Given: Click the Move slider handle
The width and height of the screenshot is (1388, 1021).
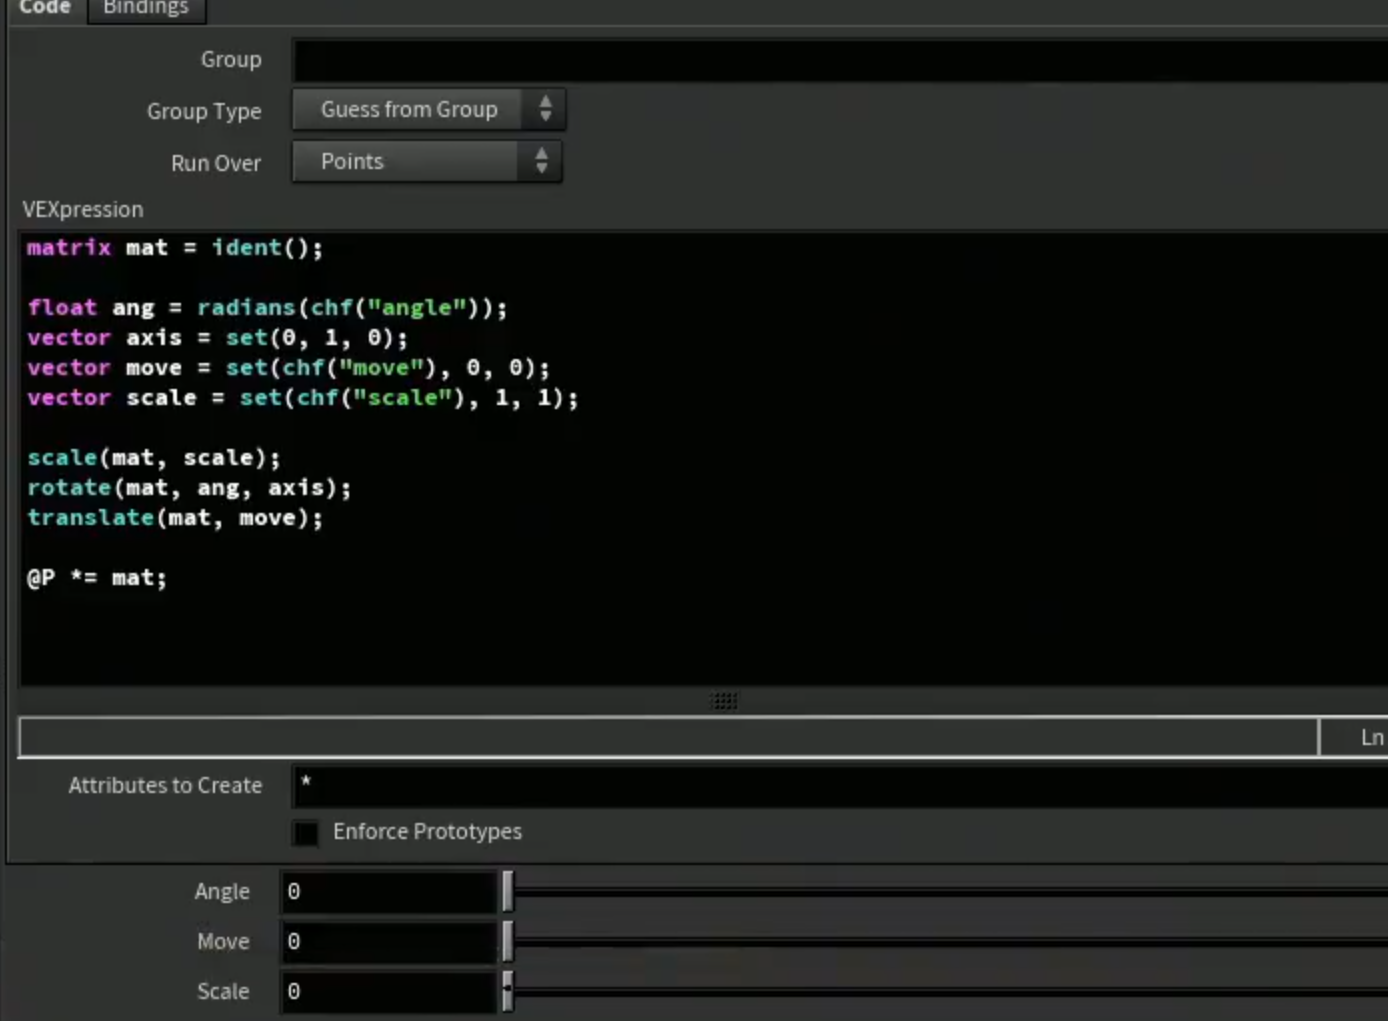Looking at the screenshot, I should pyautogui.click(x=508, y=941).
